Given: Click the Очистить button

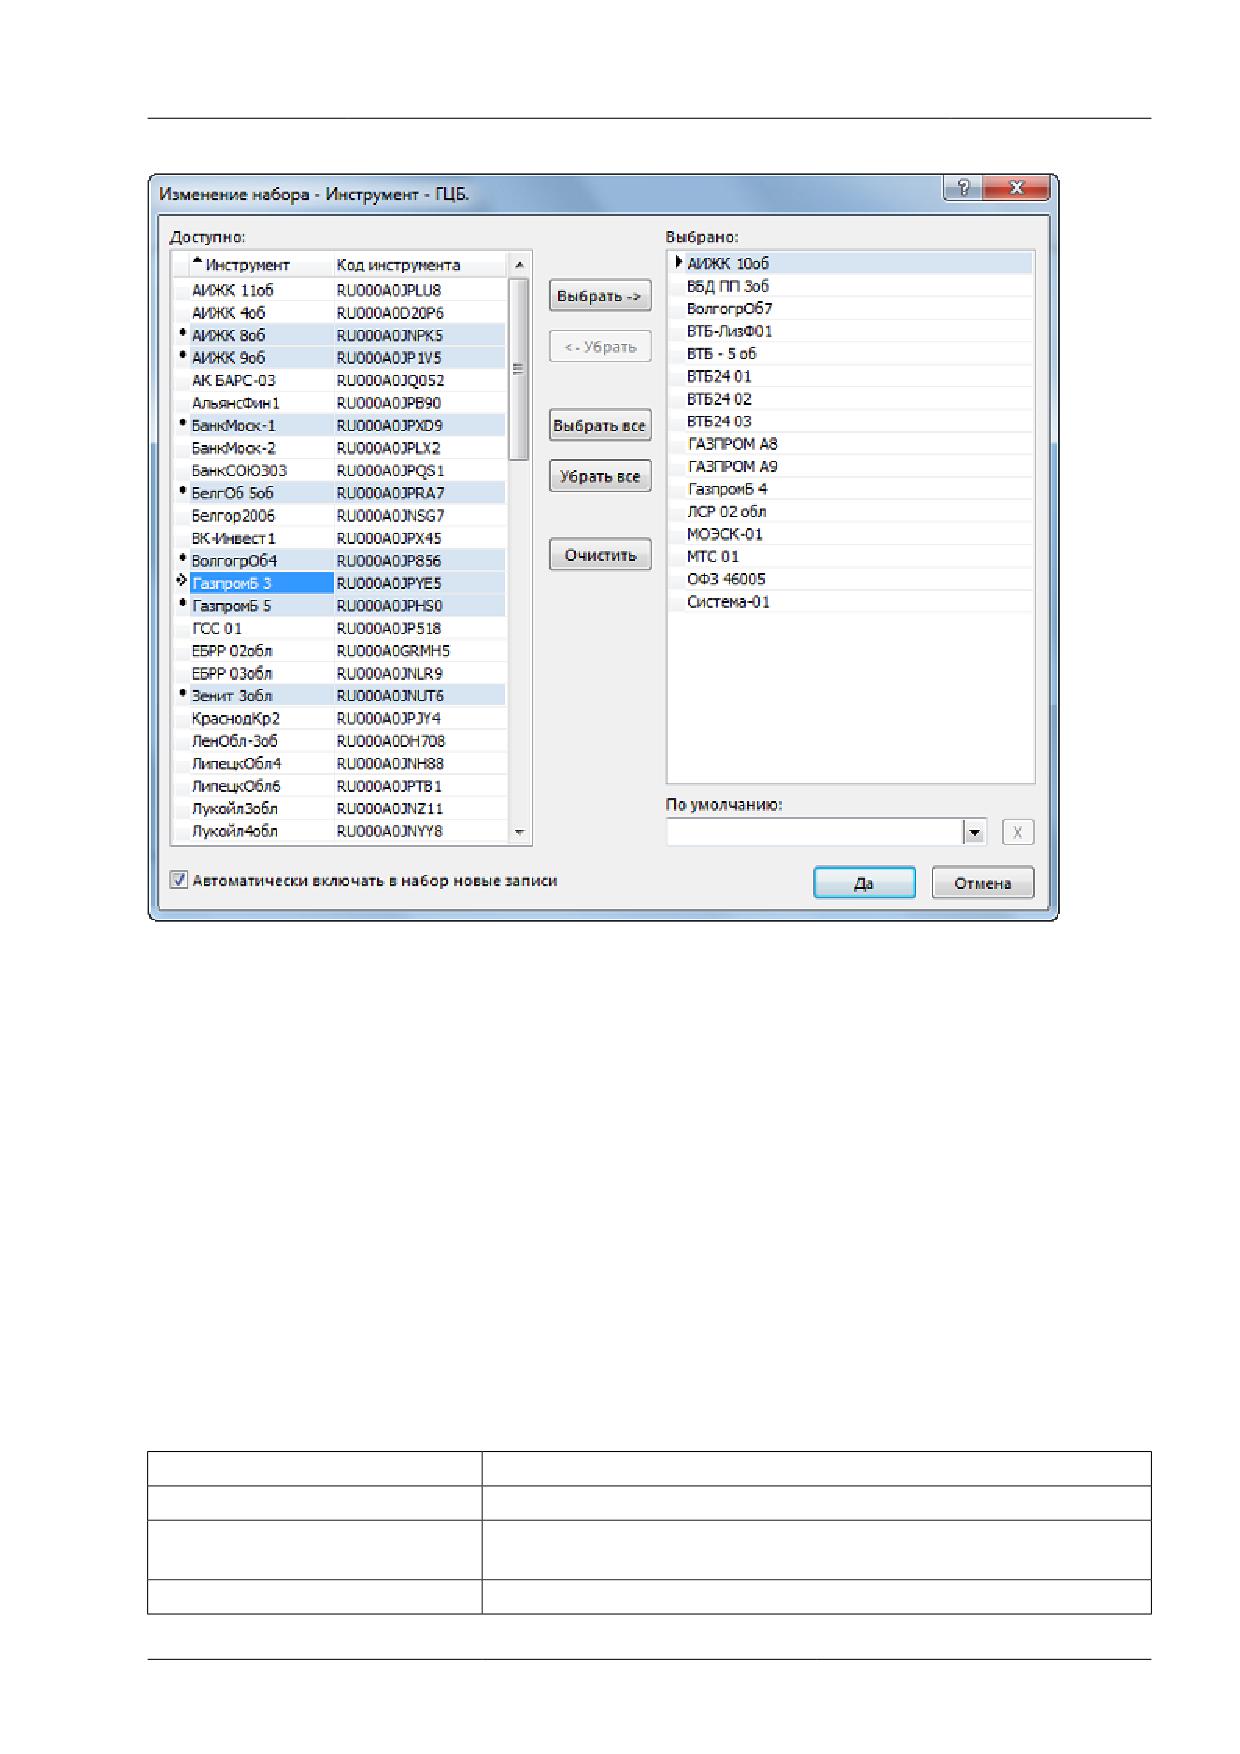Looking at the screenshot, I should (x=600, y=555).
